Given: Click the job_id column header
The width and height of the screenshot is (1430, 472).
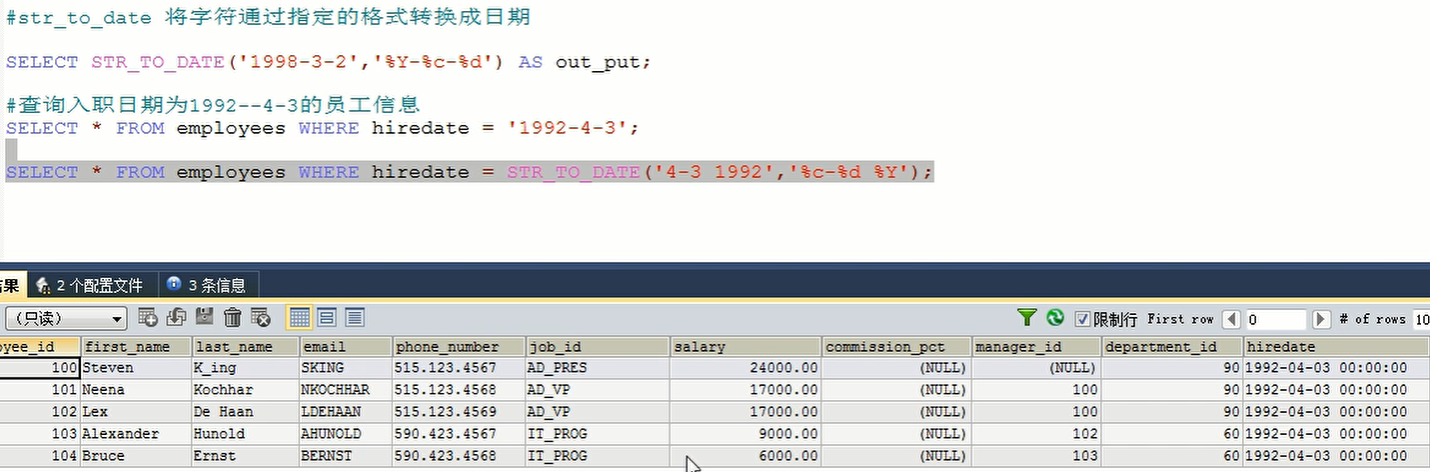Looking at the screenshot, I should coord(597,346).
